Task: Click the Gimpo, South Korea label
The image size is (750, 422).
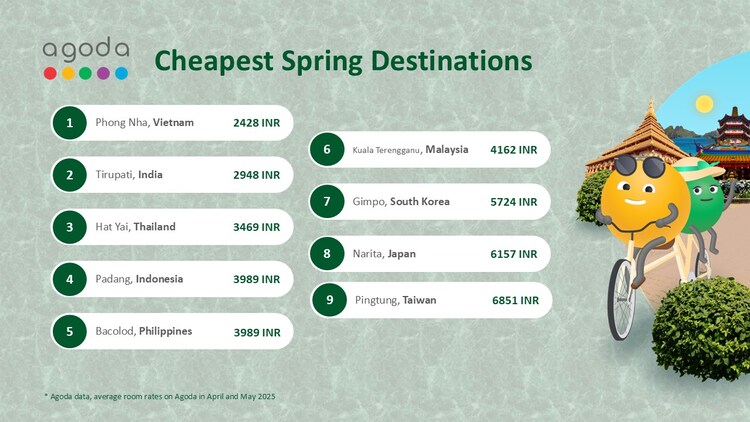Action: point(401,202)
